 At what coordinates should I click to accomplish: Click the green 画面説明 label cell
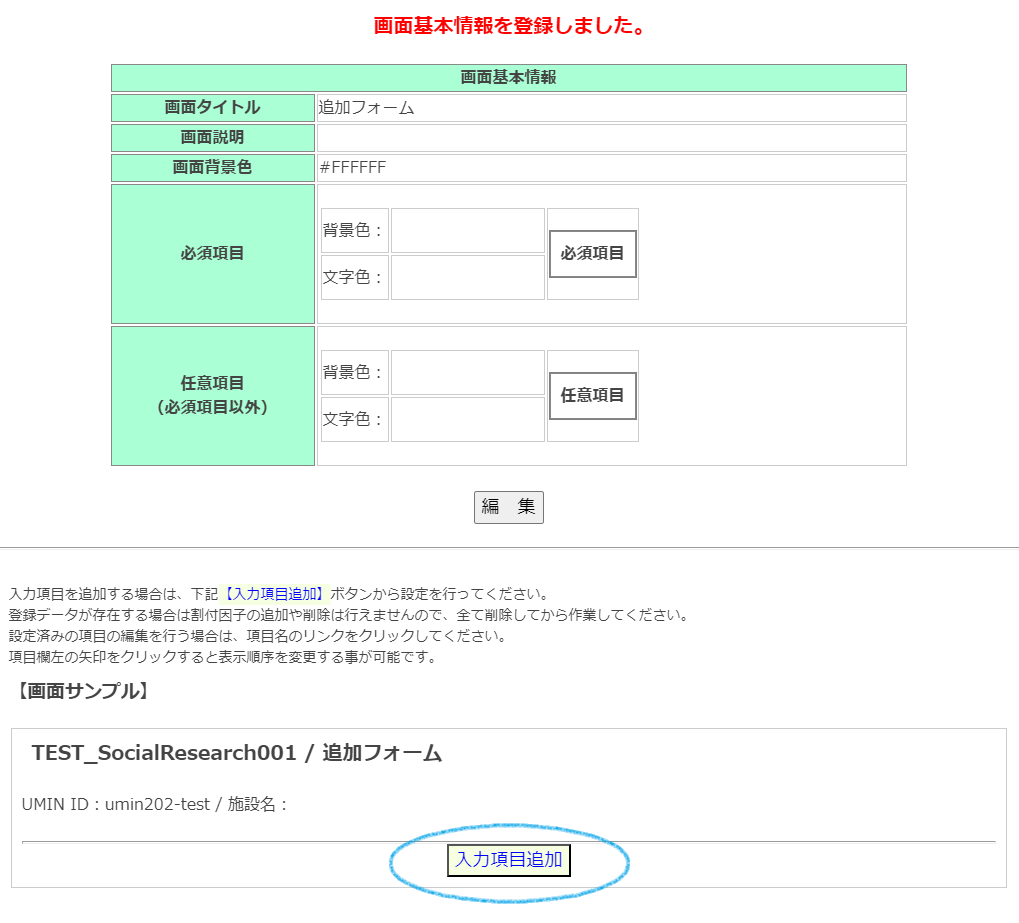pos(212,138)
